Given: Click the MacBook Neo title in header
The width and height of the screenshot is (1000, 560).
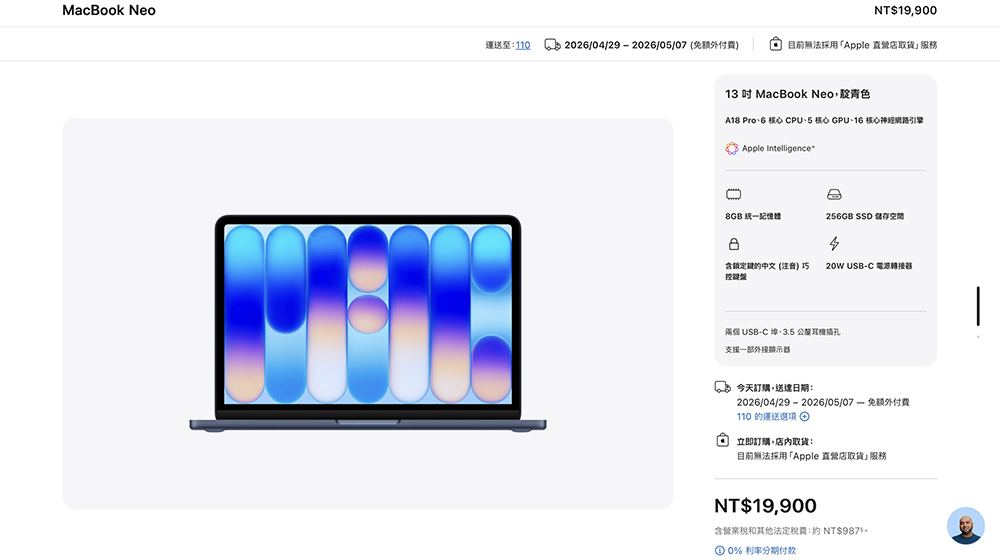Looking at the screenshot, I should [x=109, y=10].
